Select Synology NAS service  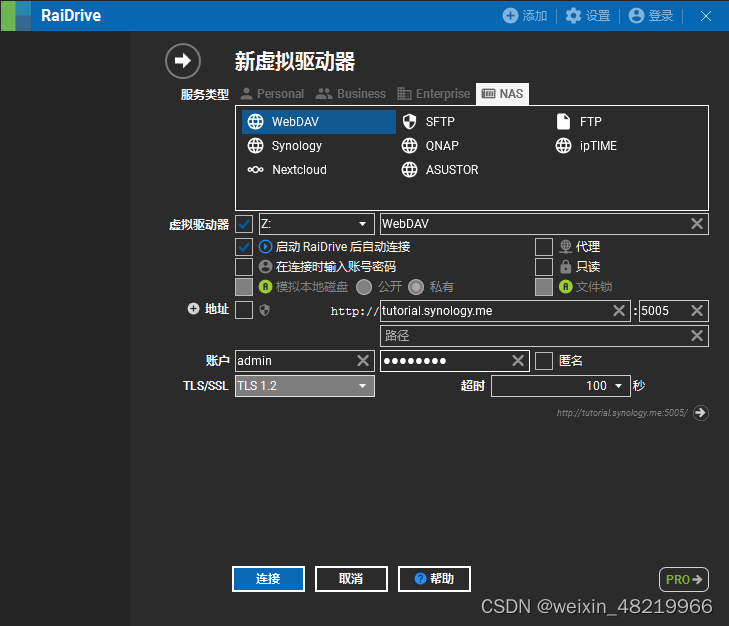(285, 146)
